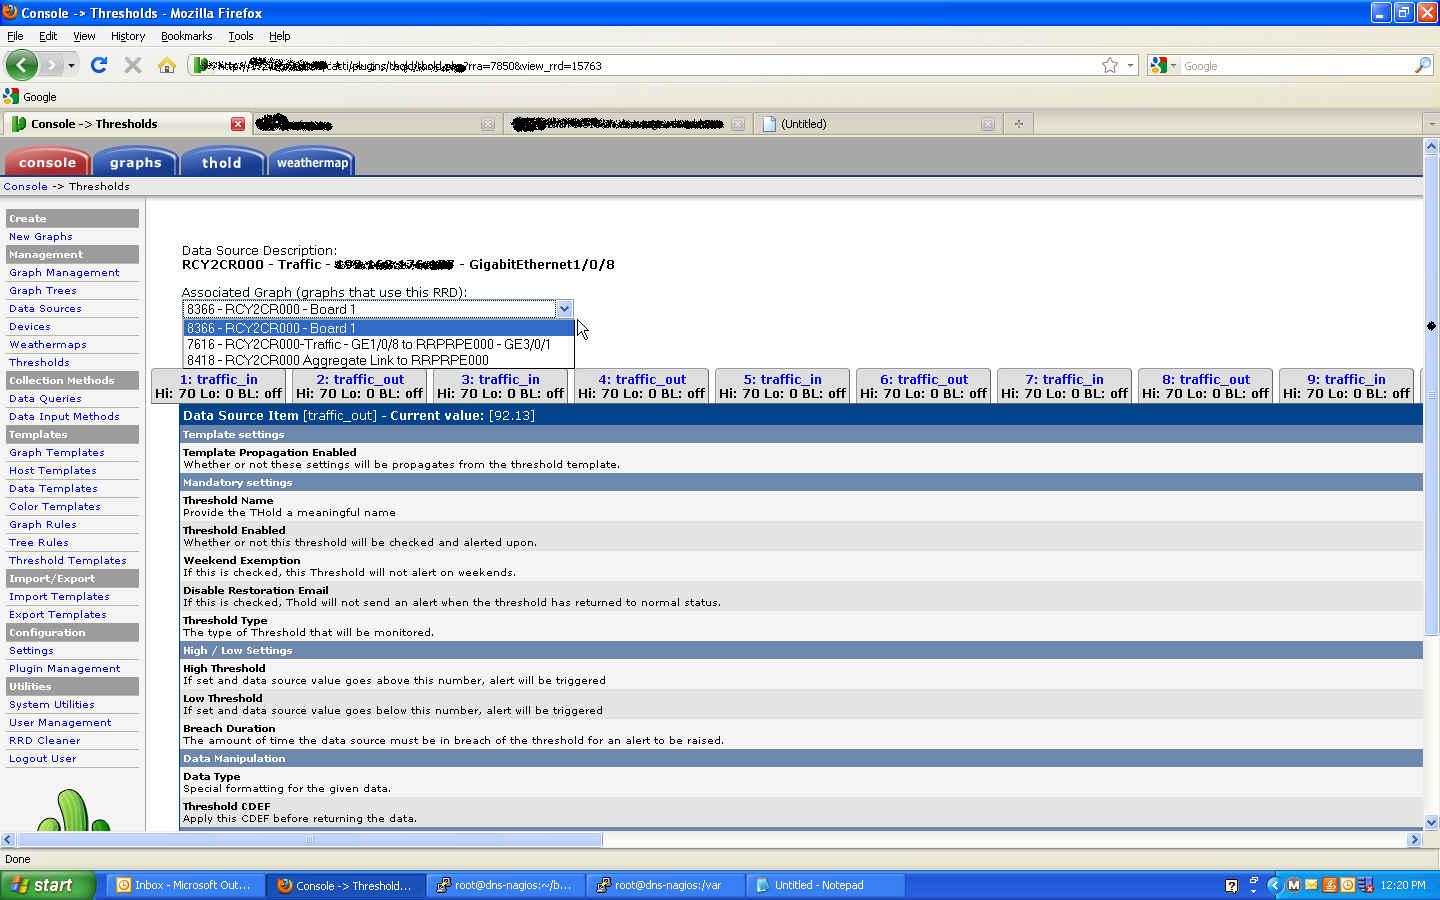1440x900 pixels.
Task: Open Graph Trees in sidebar
Action: (43, 290)
